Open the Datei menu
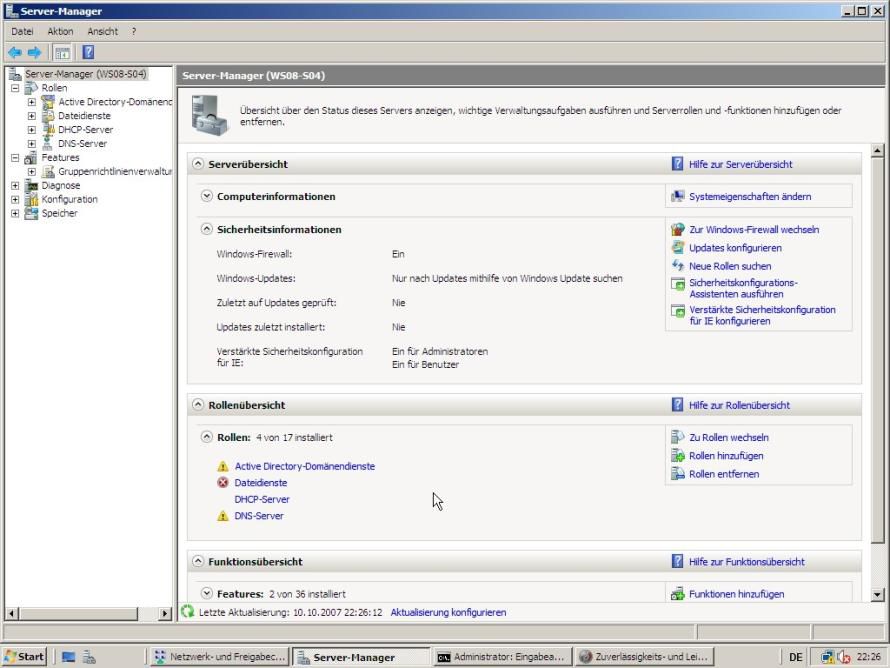This screenshot has height=668, width=890. 22,31
